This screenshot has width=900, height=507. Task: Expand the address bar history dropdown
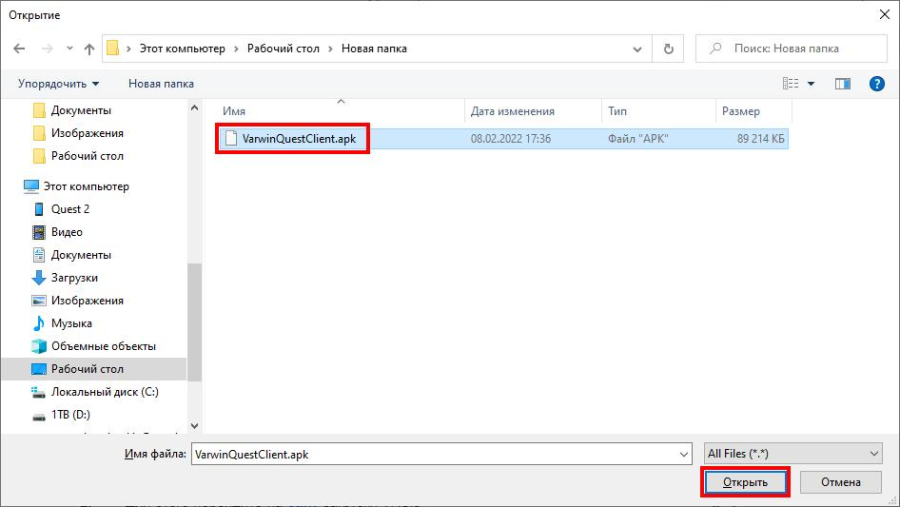637,48
